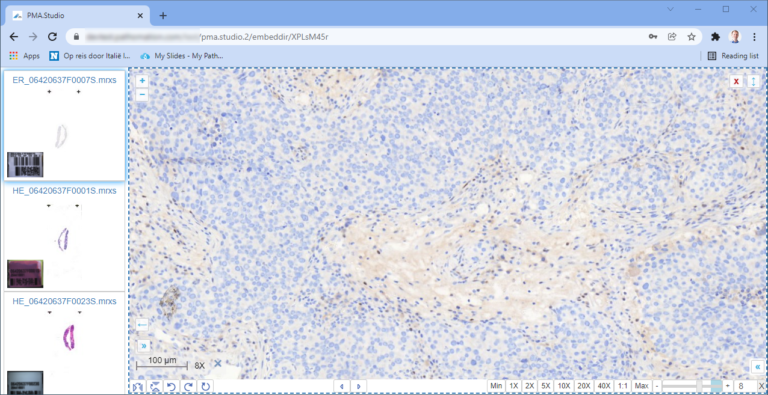Open slide HE_06420637F0001S.mrxs thumbnail
This screenshot has width=768, height=395.
[x=64, y=236]
